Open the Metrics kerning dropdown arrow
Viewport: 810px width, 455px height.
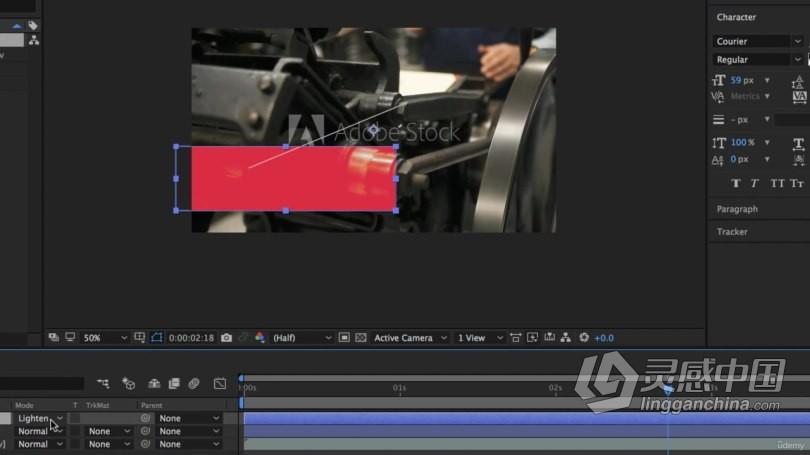pyautogui.click(x=767, y=96)
